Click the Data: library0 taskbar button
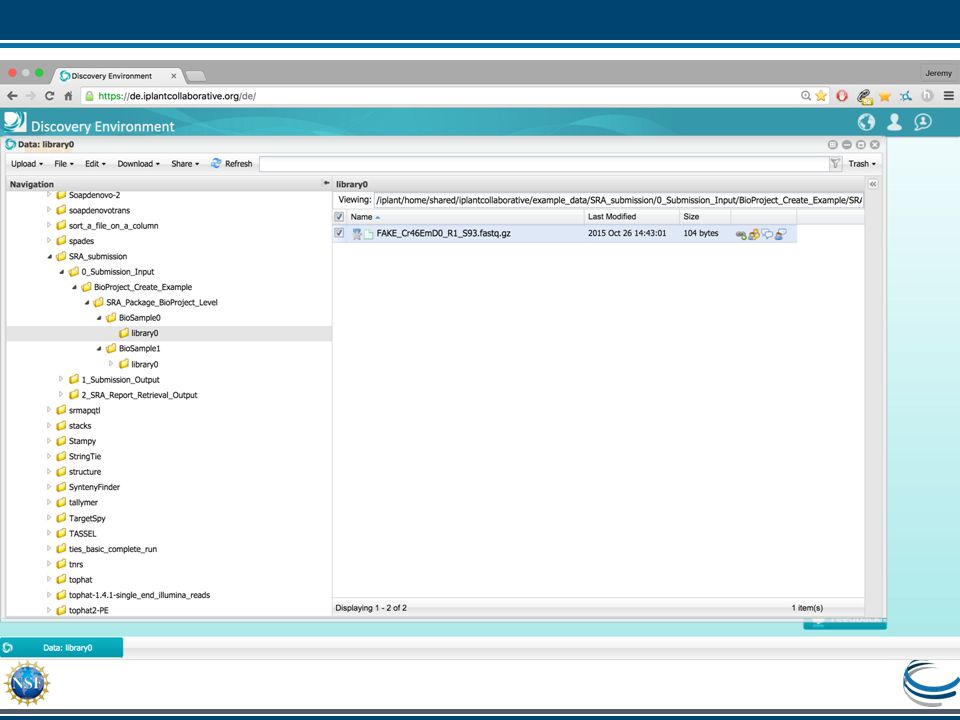960x720 pixels. 61,647
